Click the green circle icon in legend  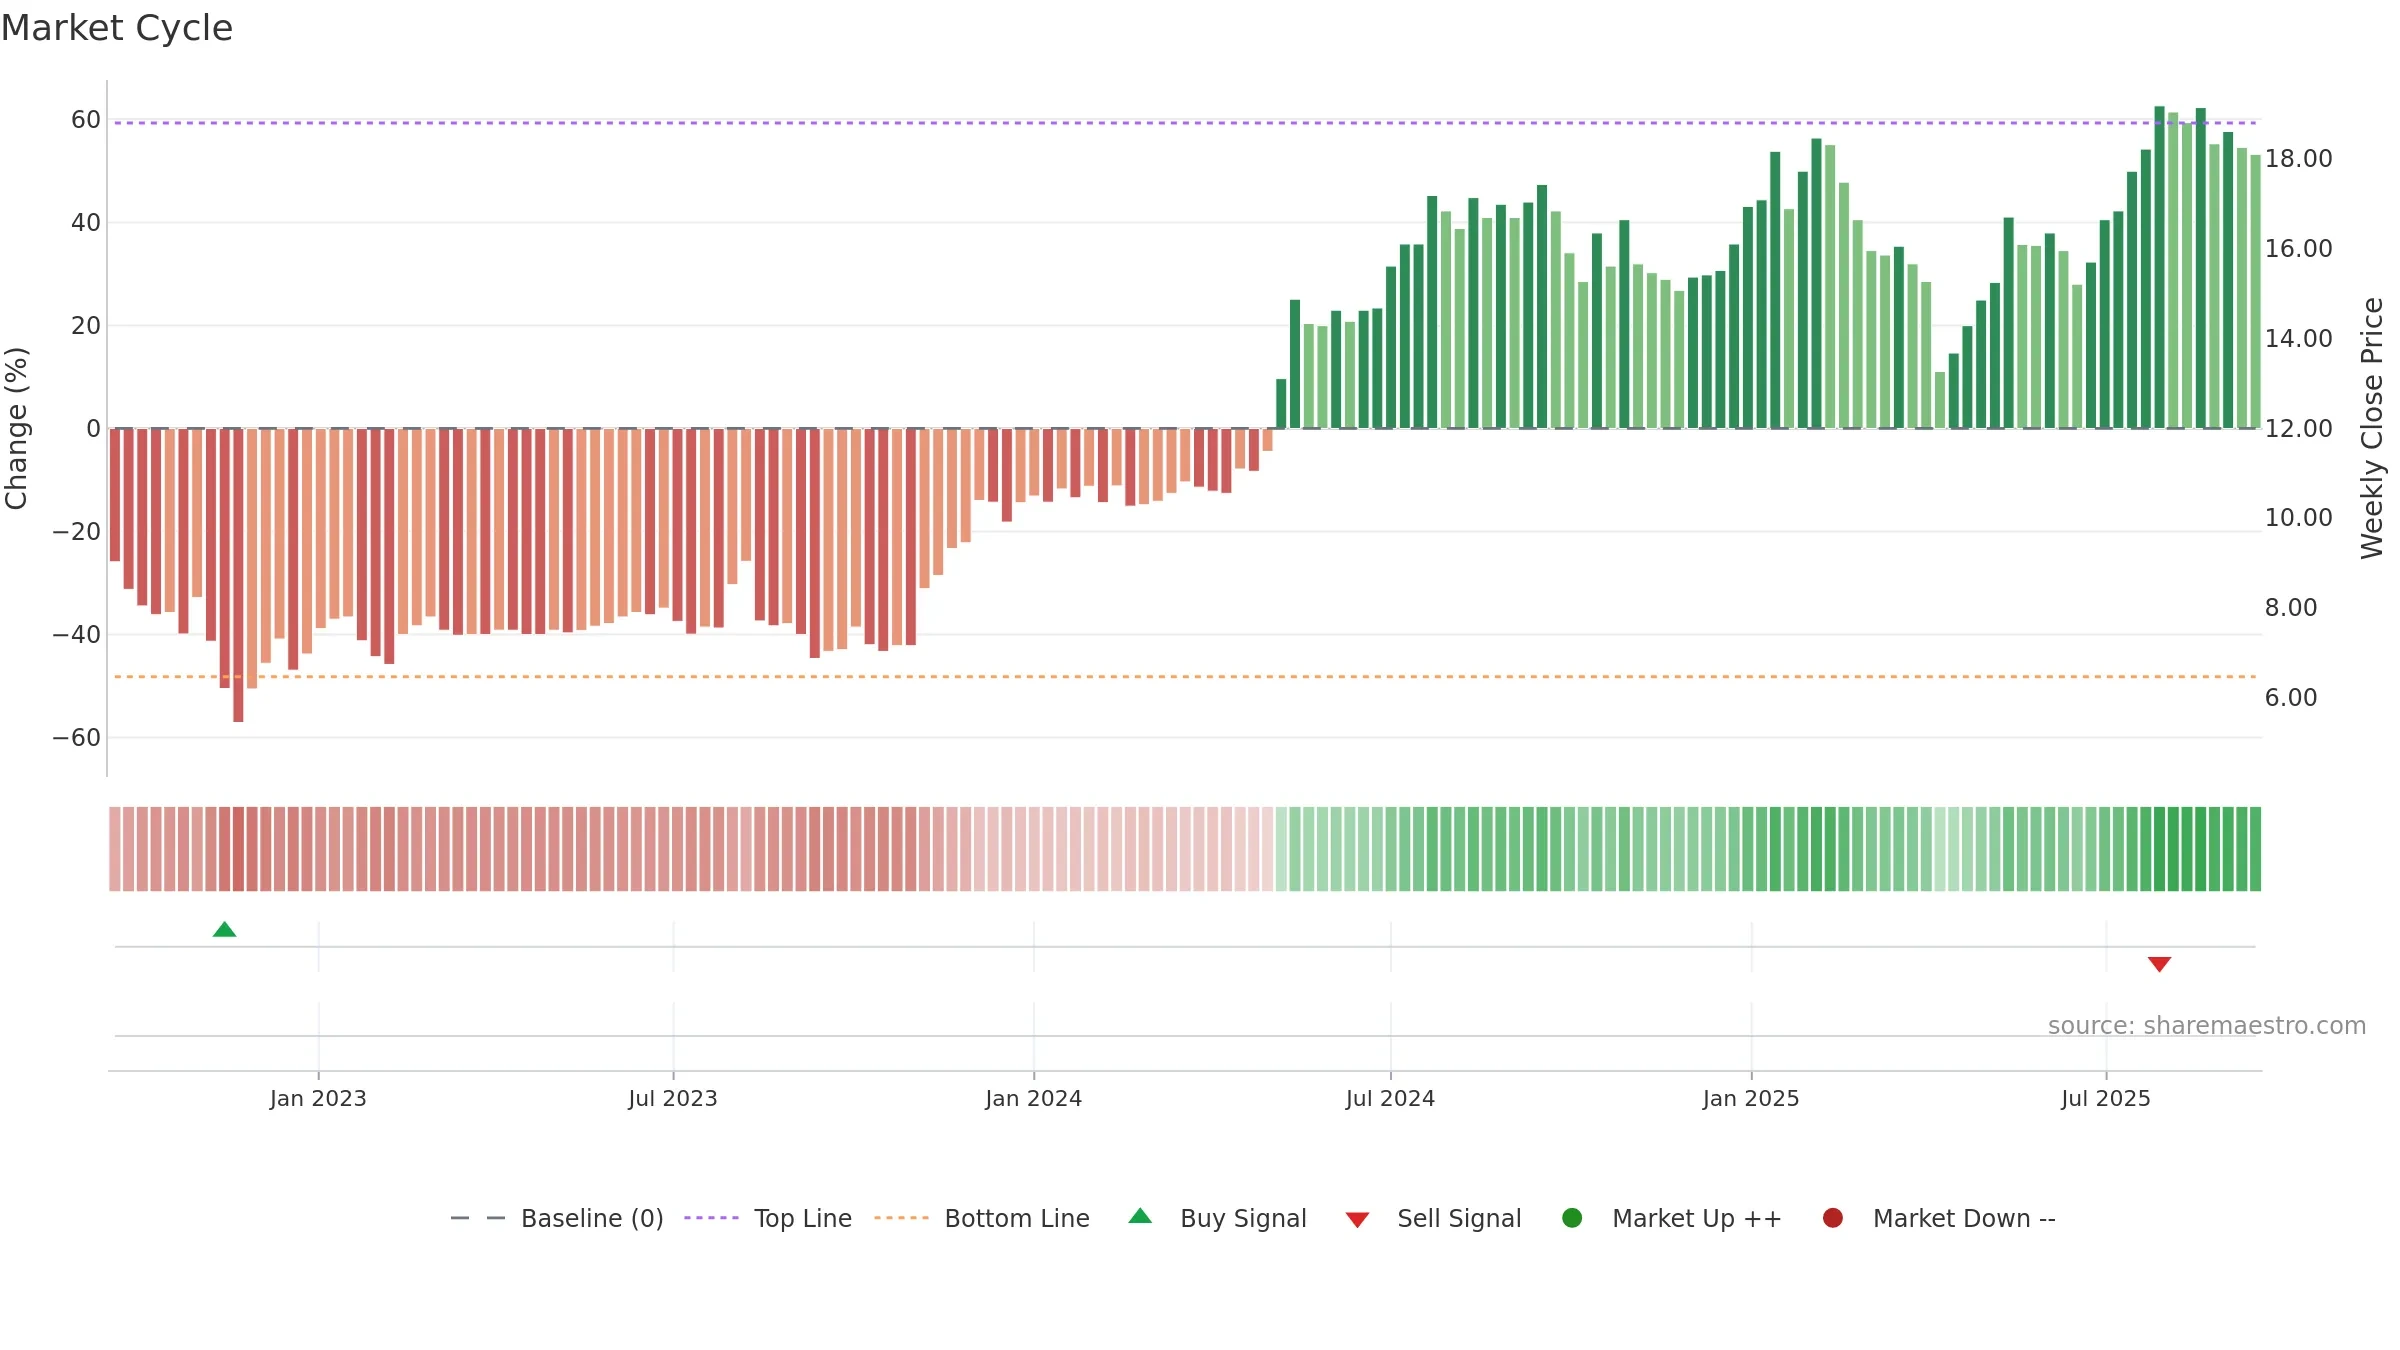(x=1572, y=1218)
